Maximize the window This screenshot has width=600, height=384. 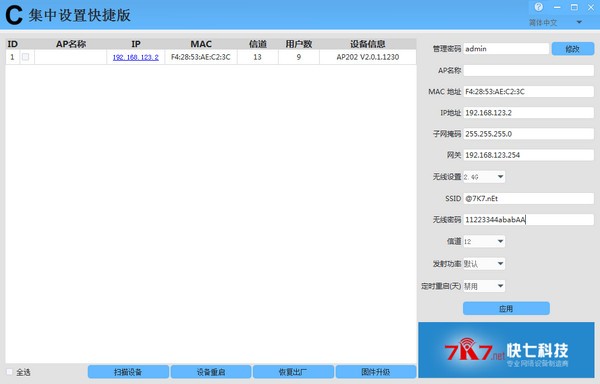coord(574,7)
